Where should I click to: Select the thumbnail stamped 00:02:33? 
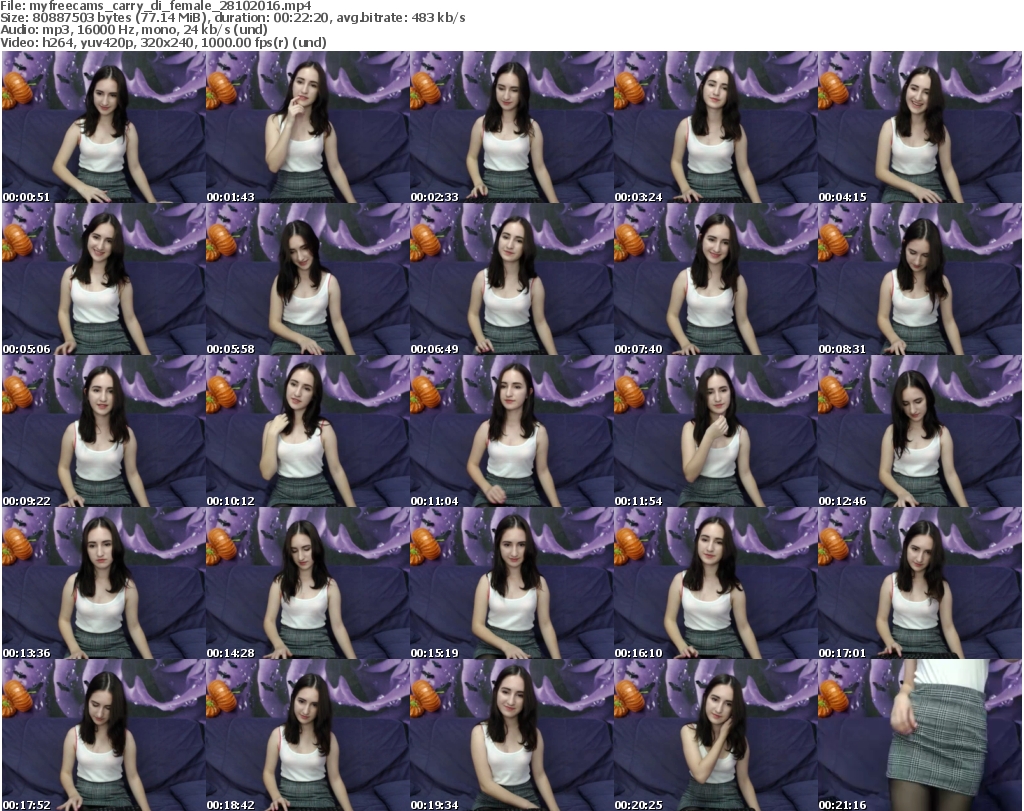tap(511, 127)
